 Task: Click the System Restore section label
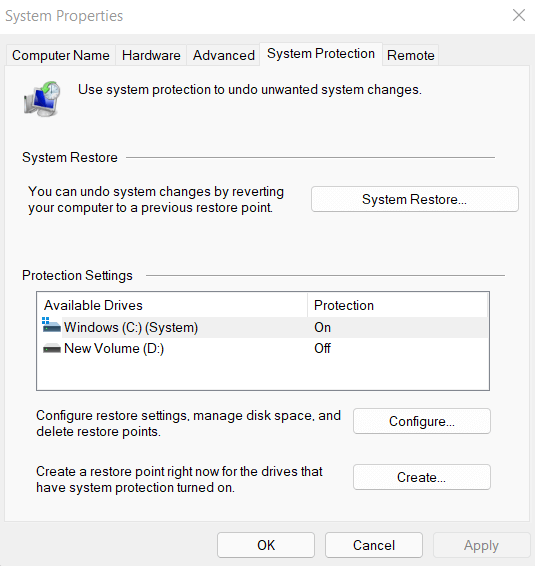(70, 157)
